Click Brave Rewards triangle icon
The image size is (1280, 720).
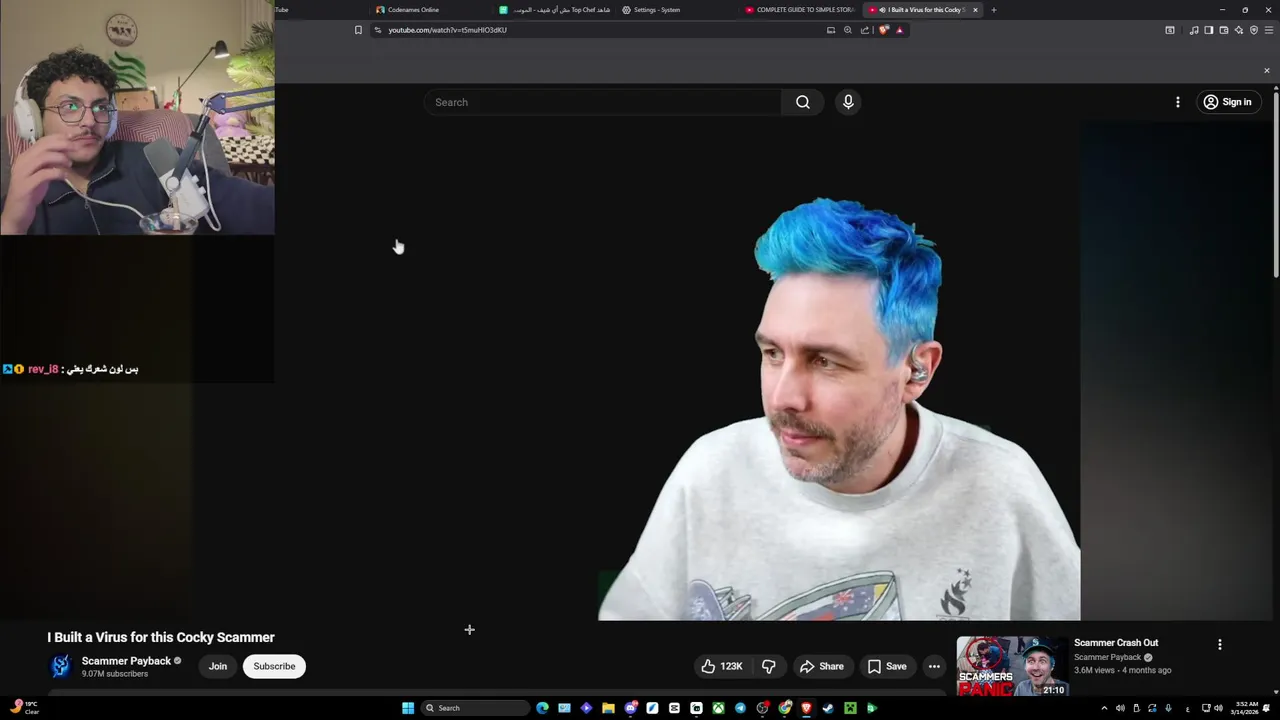(899, 30)
